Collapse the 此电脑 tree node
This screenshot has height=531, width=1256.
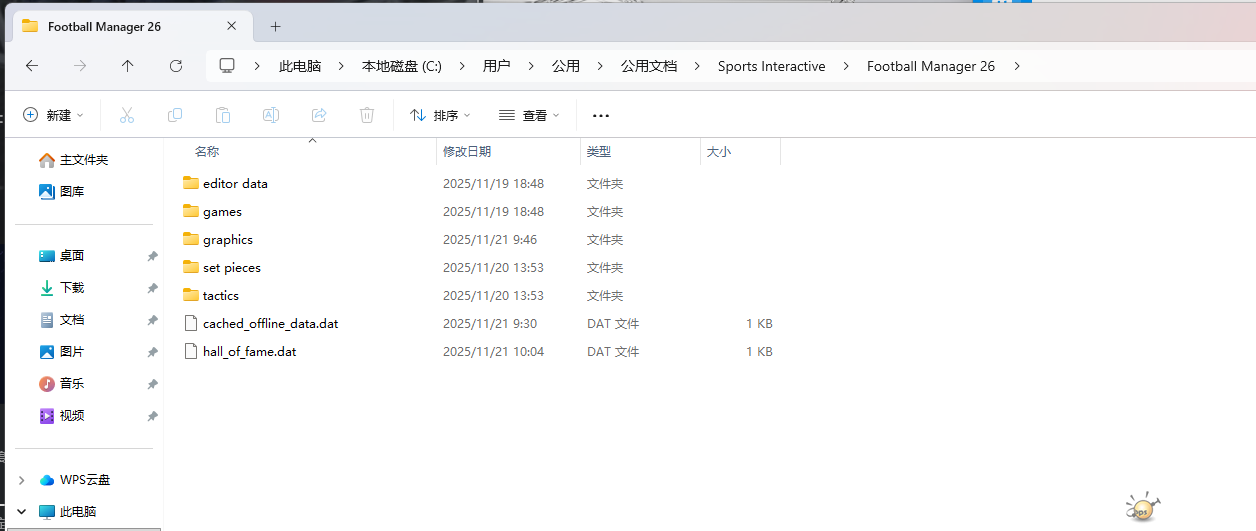[21, 511]
